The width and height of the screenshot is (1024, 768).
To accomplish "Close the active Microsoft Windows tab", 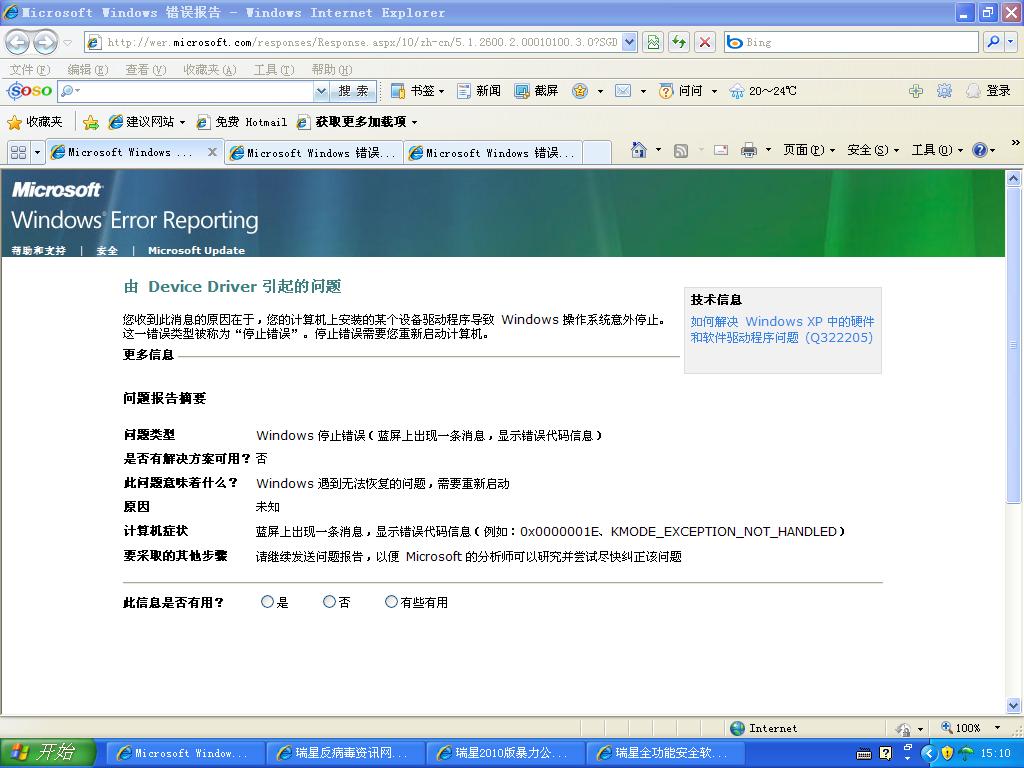I will tap(212, 152).
